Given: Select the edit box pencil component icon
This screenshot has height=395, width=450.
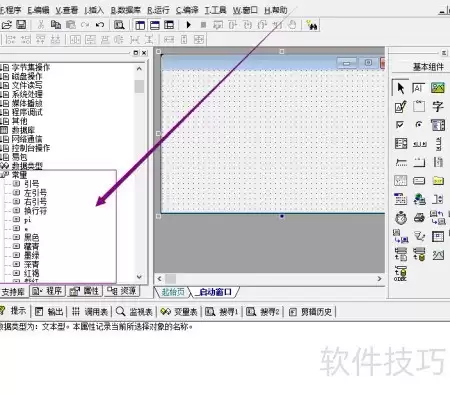Looking at the screenshot, I should 400,106.
